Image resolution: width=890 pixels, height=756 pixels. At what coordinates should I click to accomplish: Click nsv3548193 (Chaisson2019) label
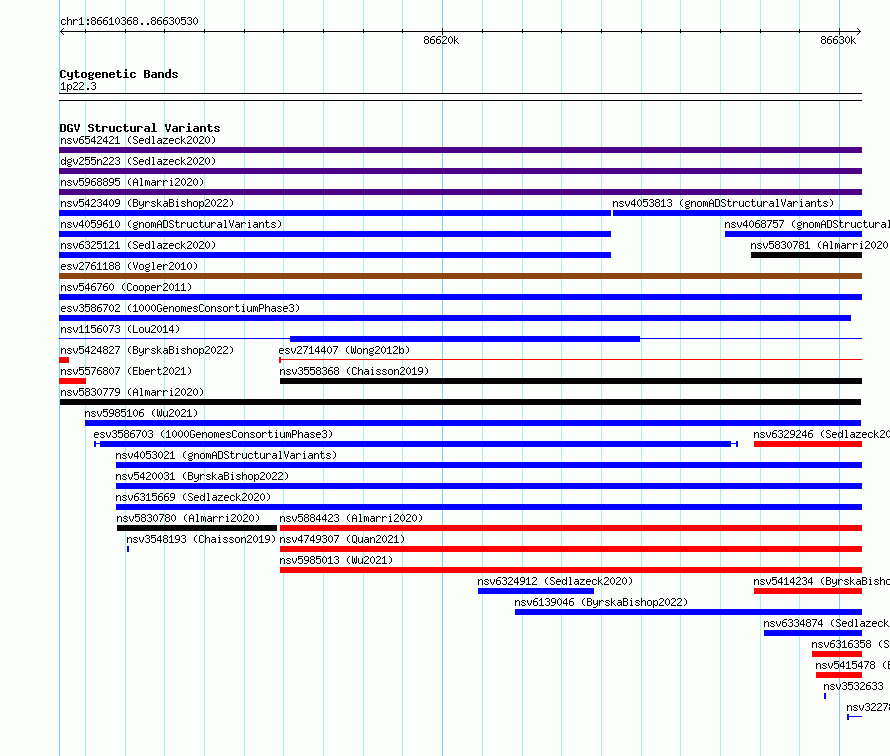tap(201, 539)
